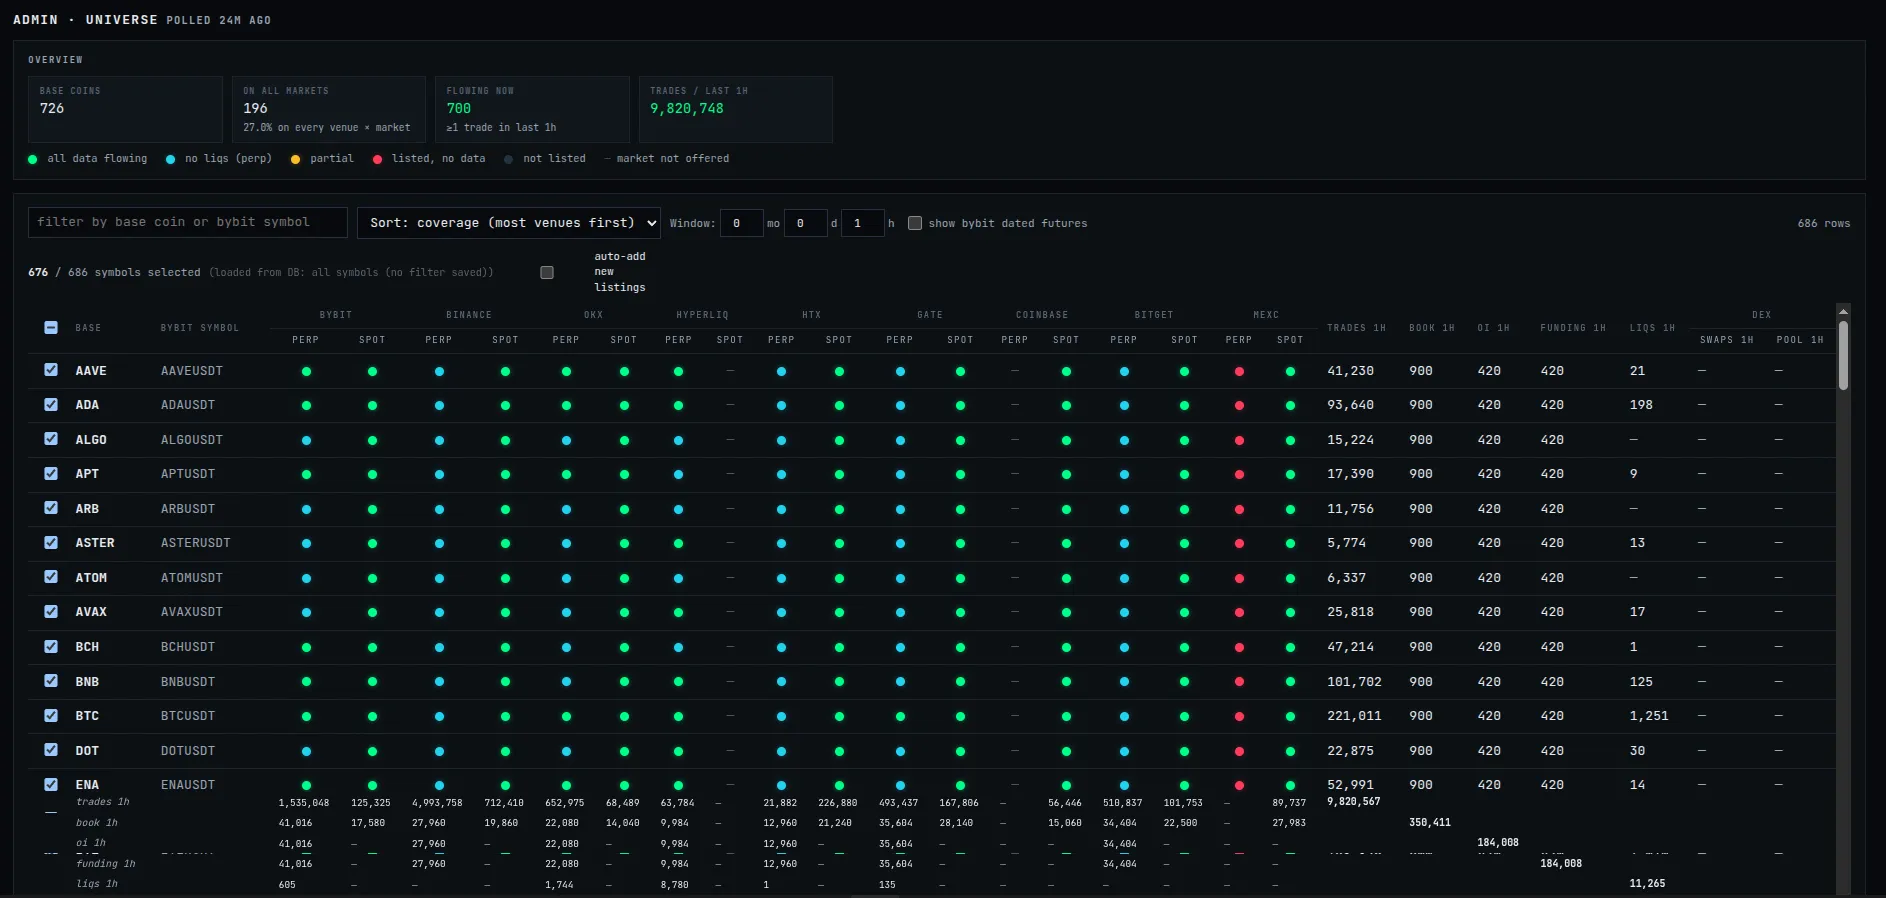Viewport: 1886px width, 898px height.
Task: Click APT Gate spot green status dot
Action: [960, 475]
